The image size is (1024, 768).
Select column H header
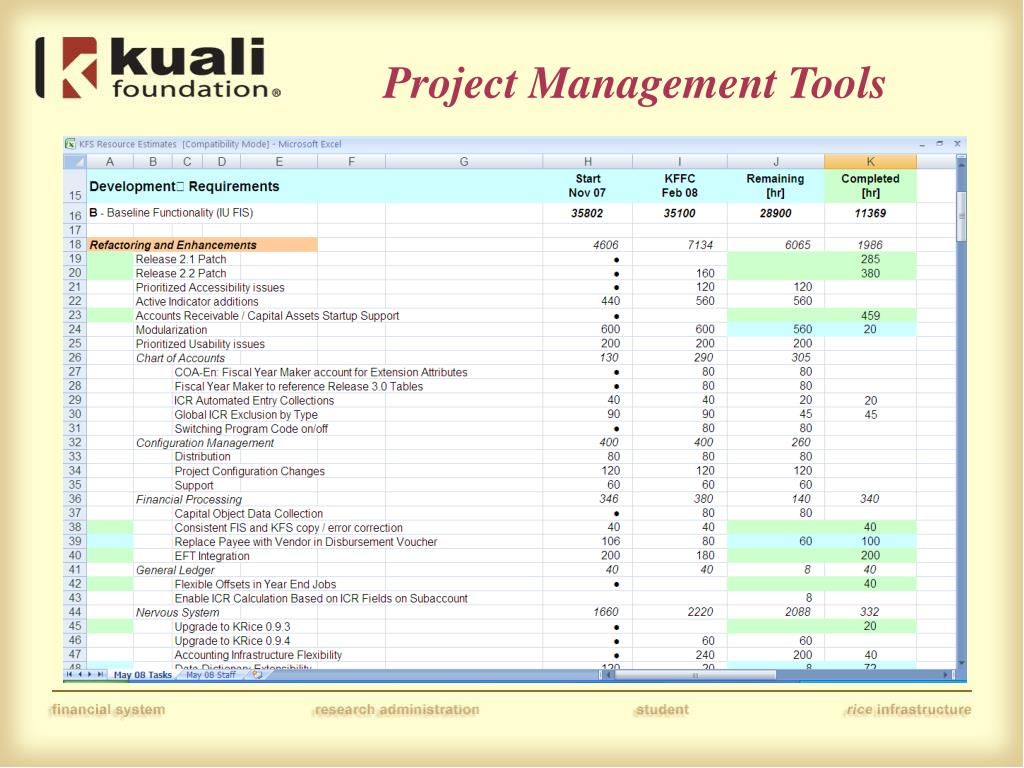[588, 161]
